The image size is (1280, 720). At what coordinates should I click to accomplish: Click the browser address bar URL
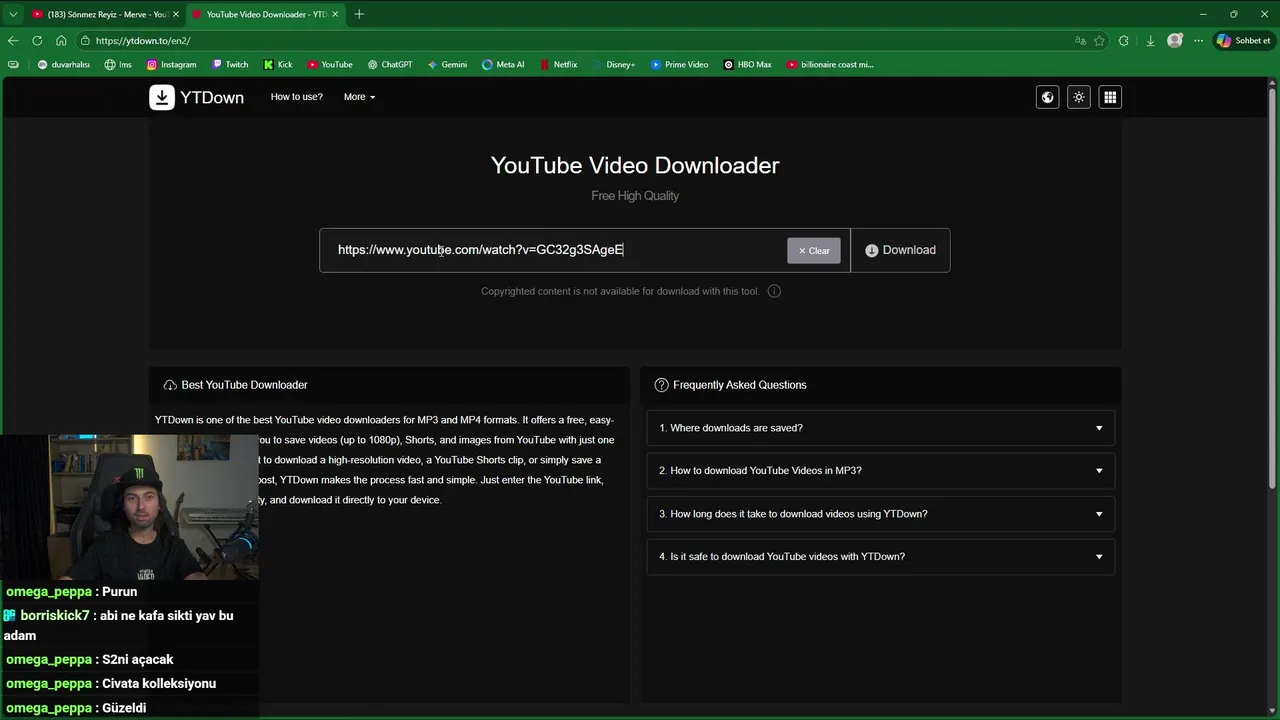coord(143,41)
